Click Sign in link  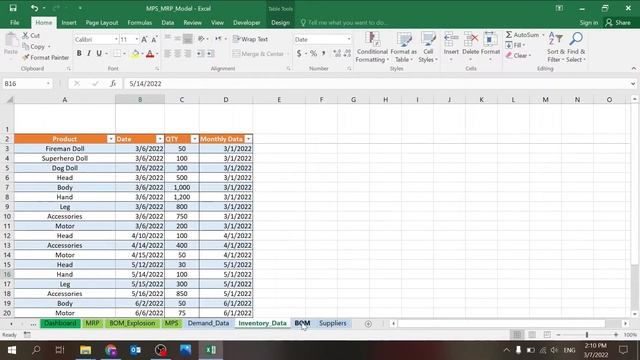[x=589, y=22]
